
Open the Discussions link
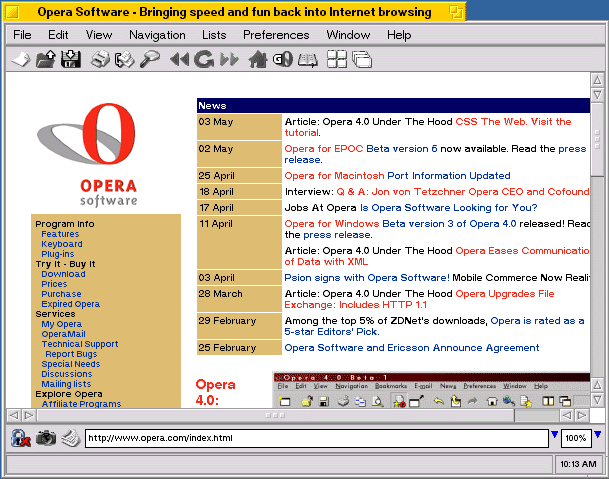(67, 374)
